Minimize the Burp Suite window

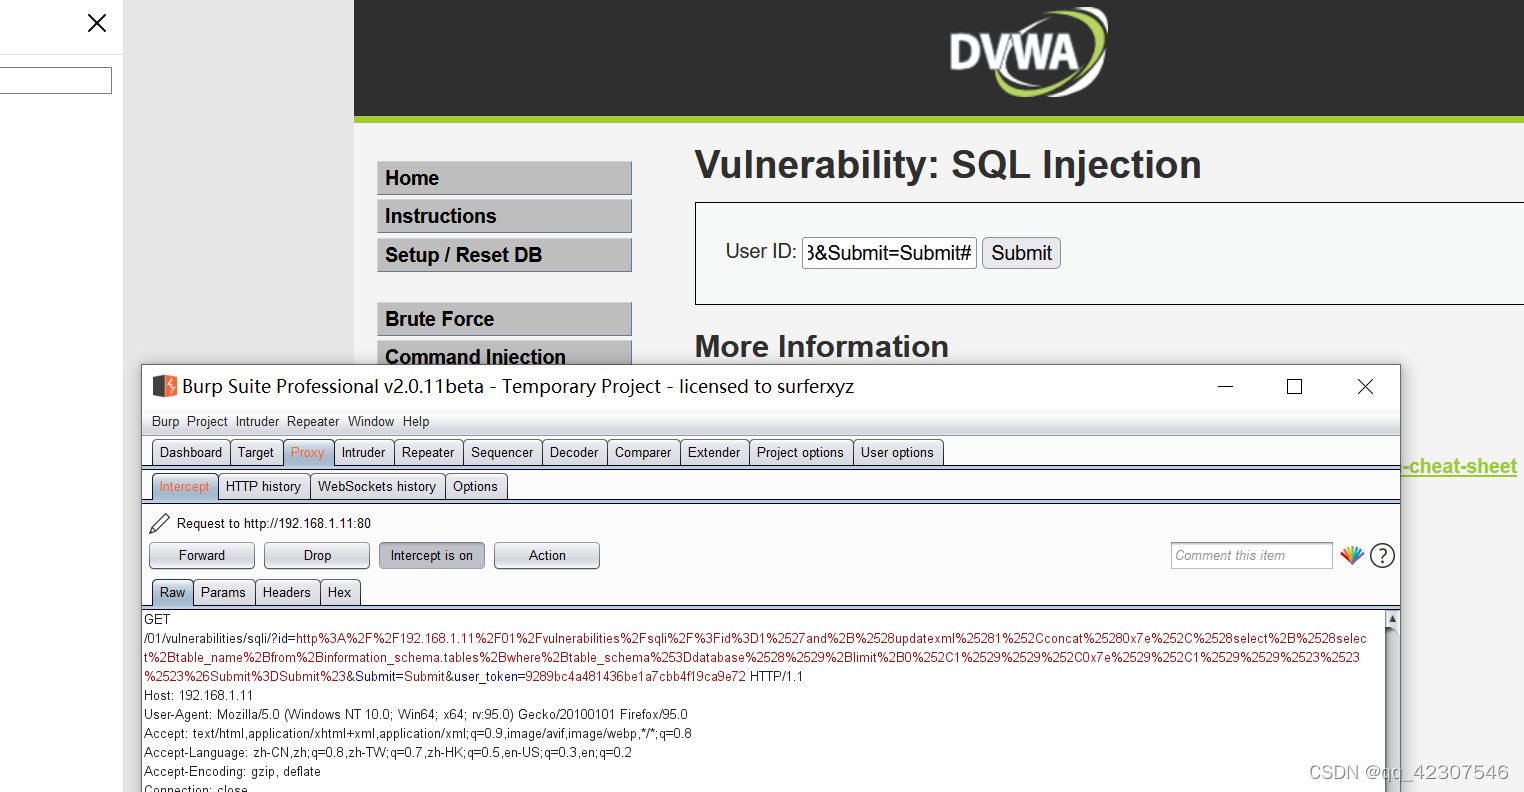pyautogui.click(x=1225, y=386)
